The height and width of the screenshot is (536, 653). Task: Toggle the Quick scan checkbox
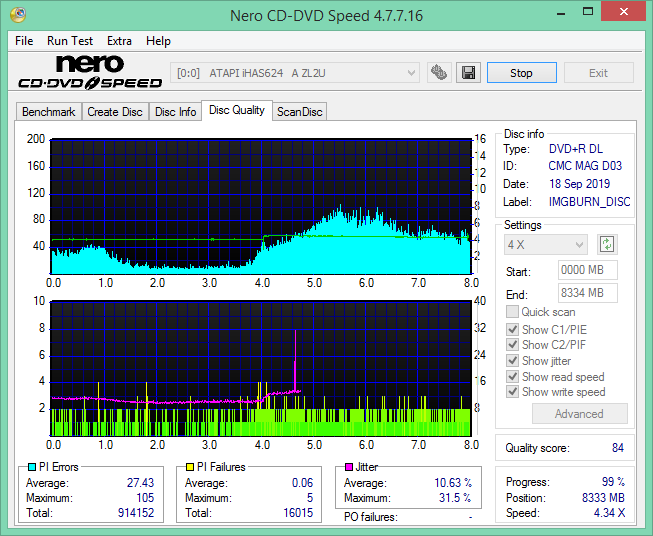click(x=512, y=312)
